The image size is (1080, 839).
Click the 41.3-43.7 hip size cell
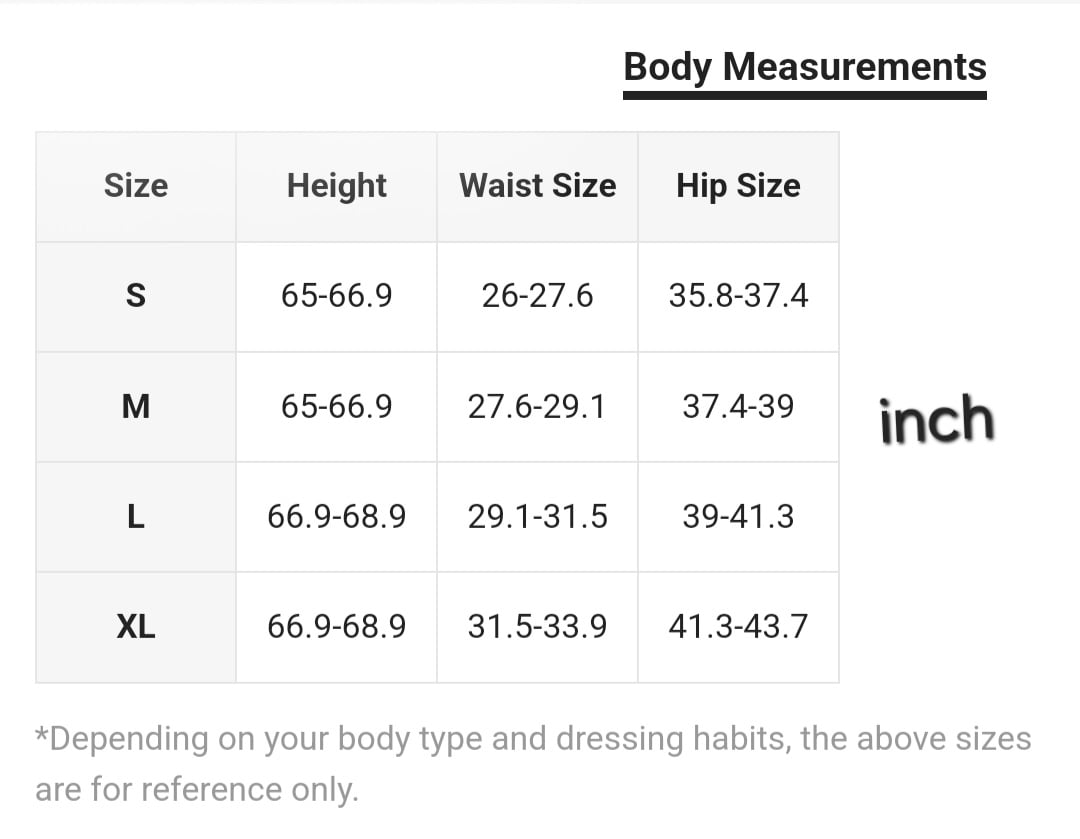738,627
